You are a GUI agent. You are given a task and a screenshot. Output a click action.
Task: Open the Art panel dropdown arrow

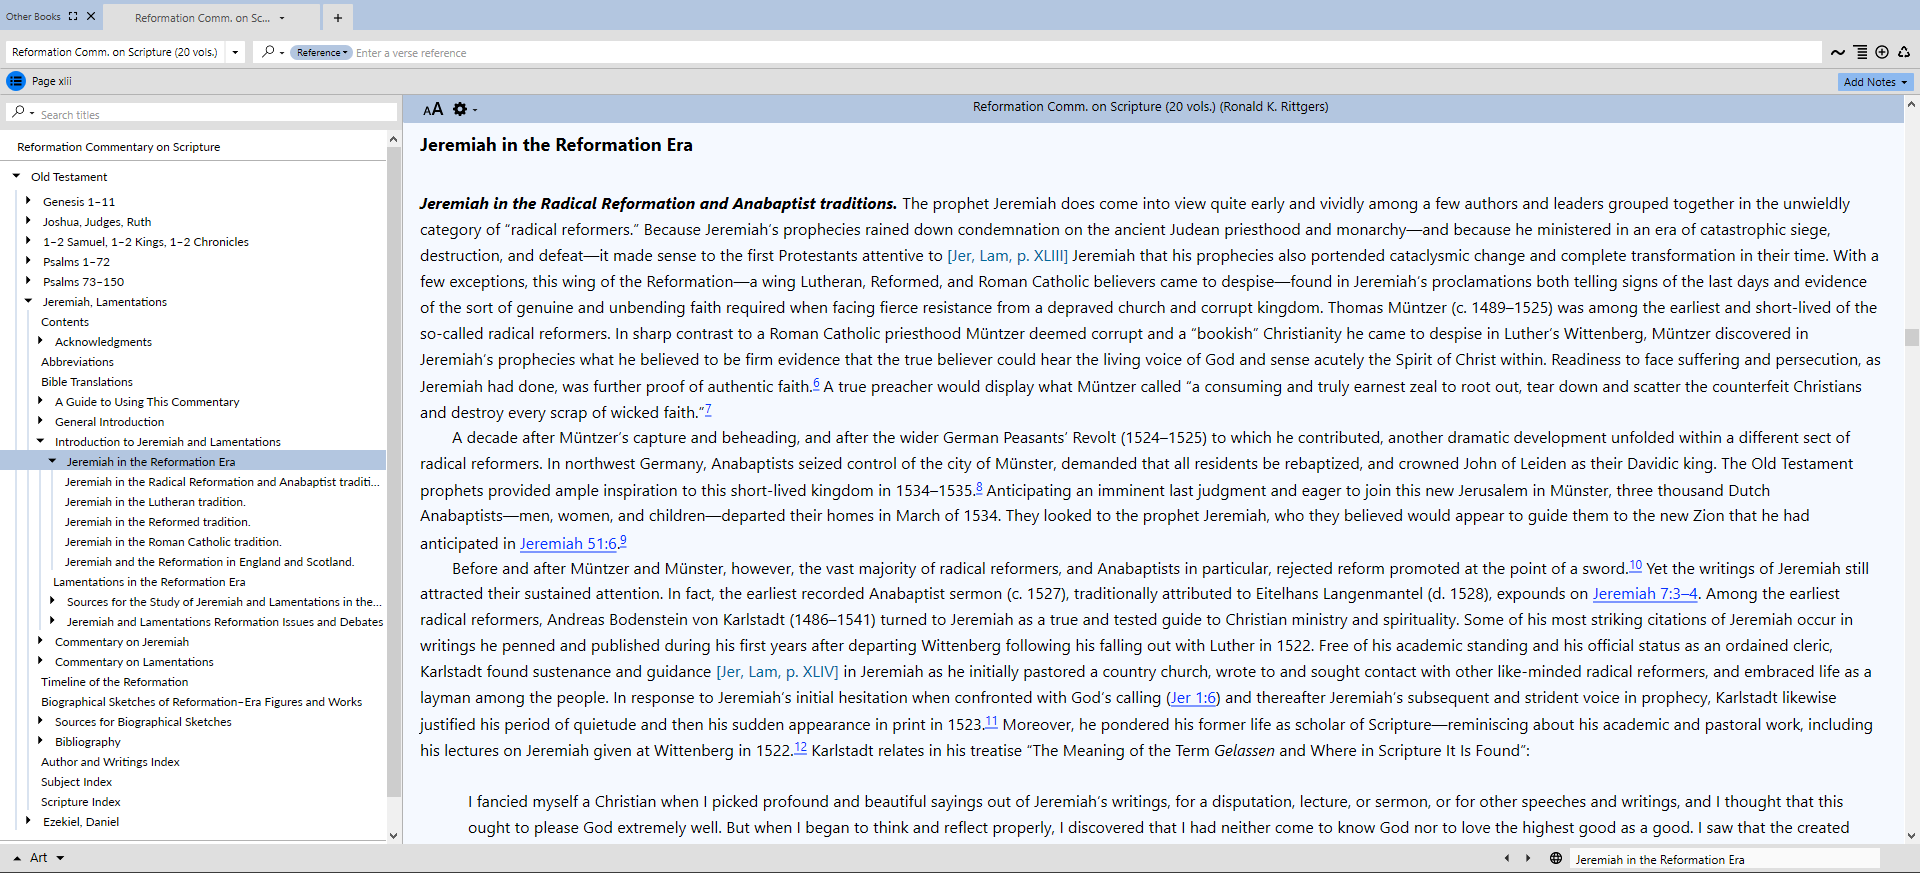(x=60, y=858)
